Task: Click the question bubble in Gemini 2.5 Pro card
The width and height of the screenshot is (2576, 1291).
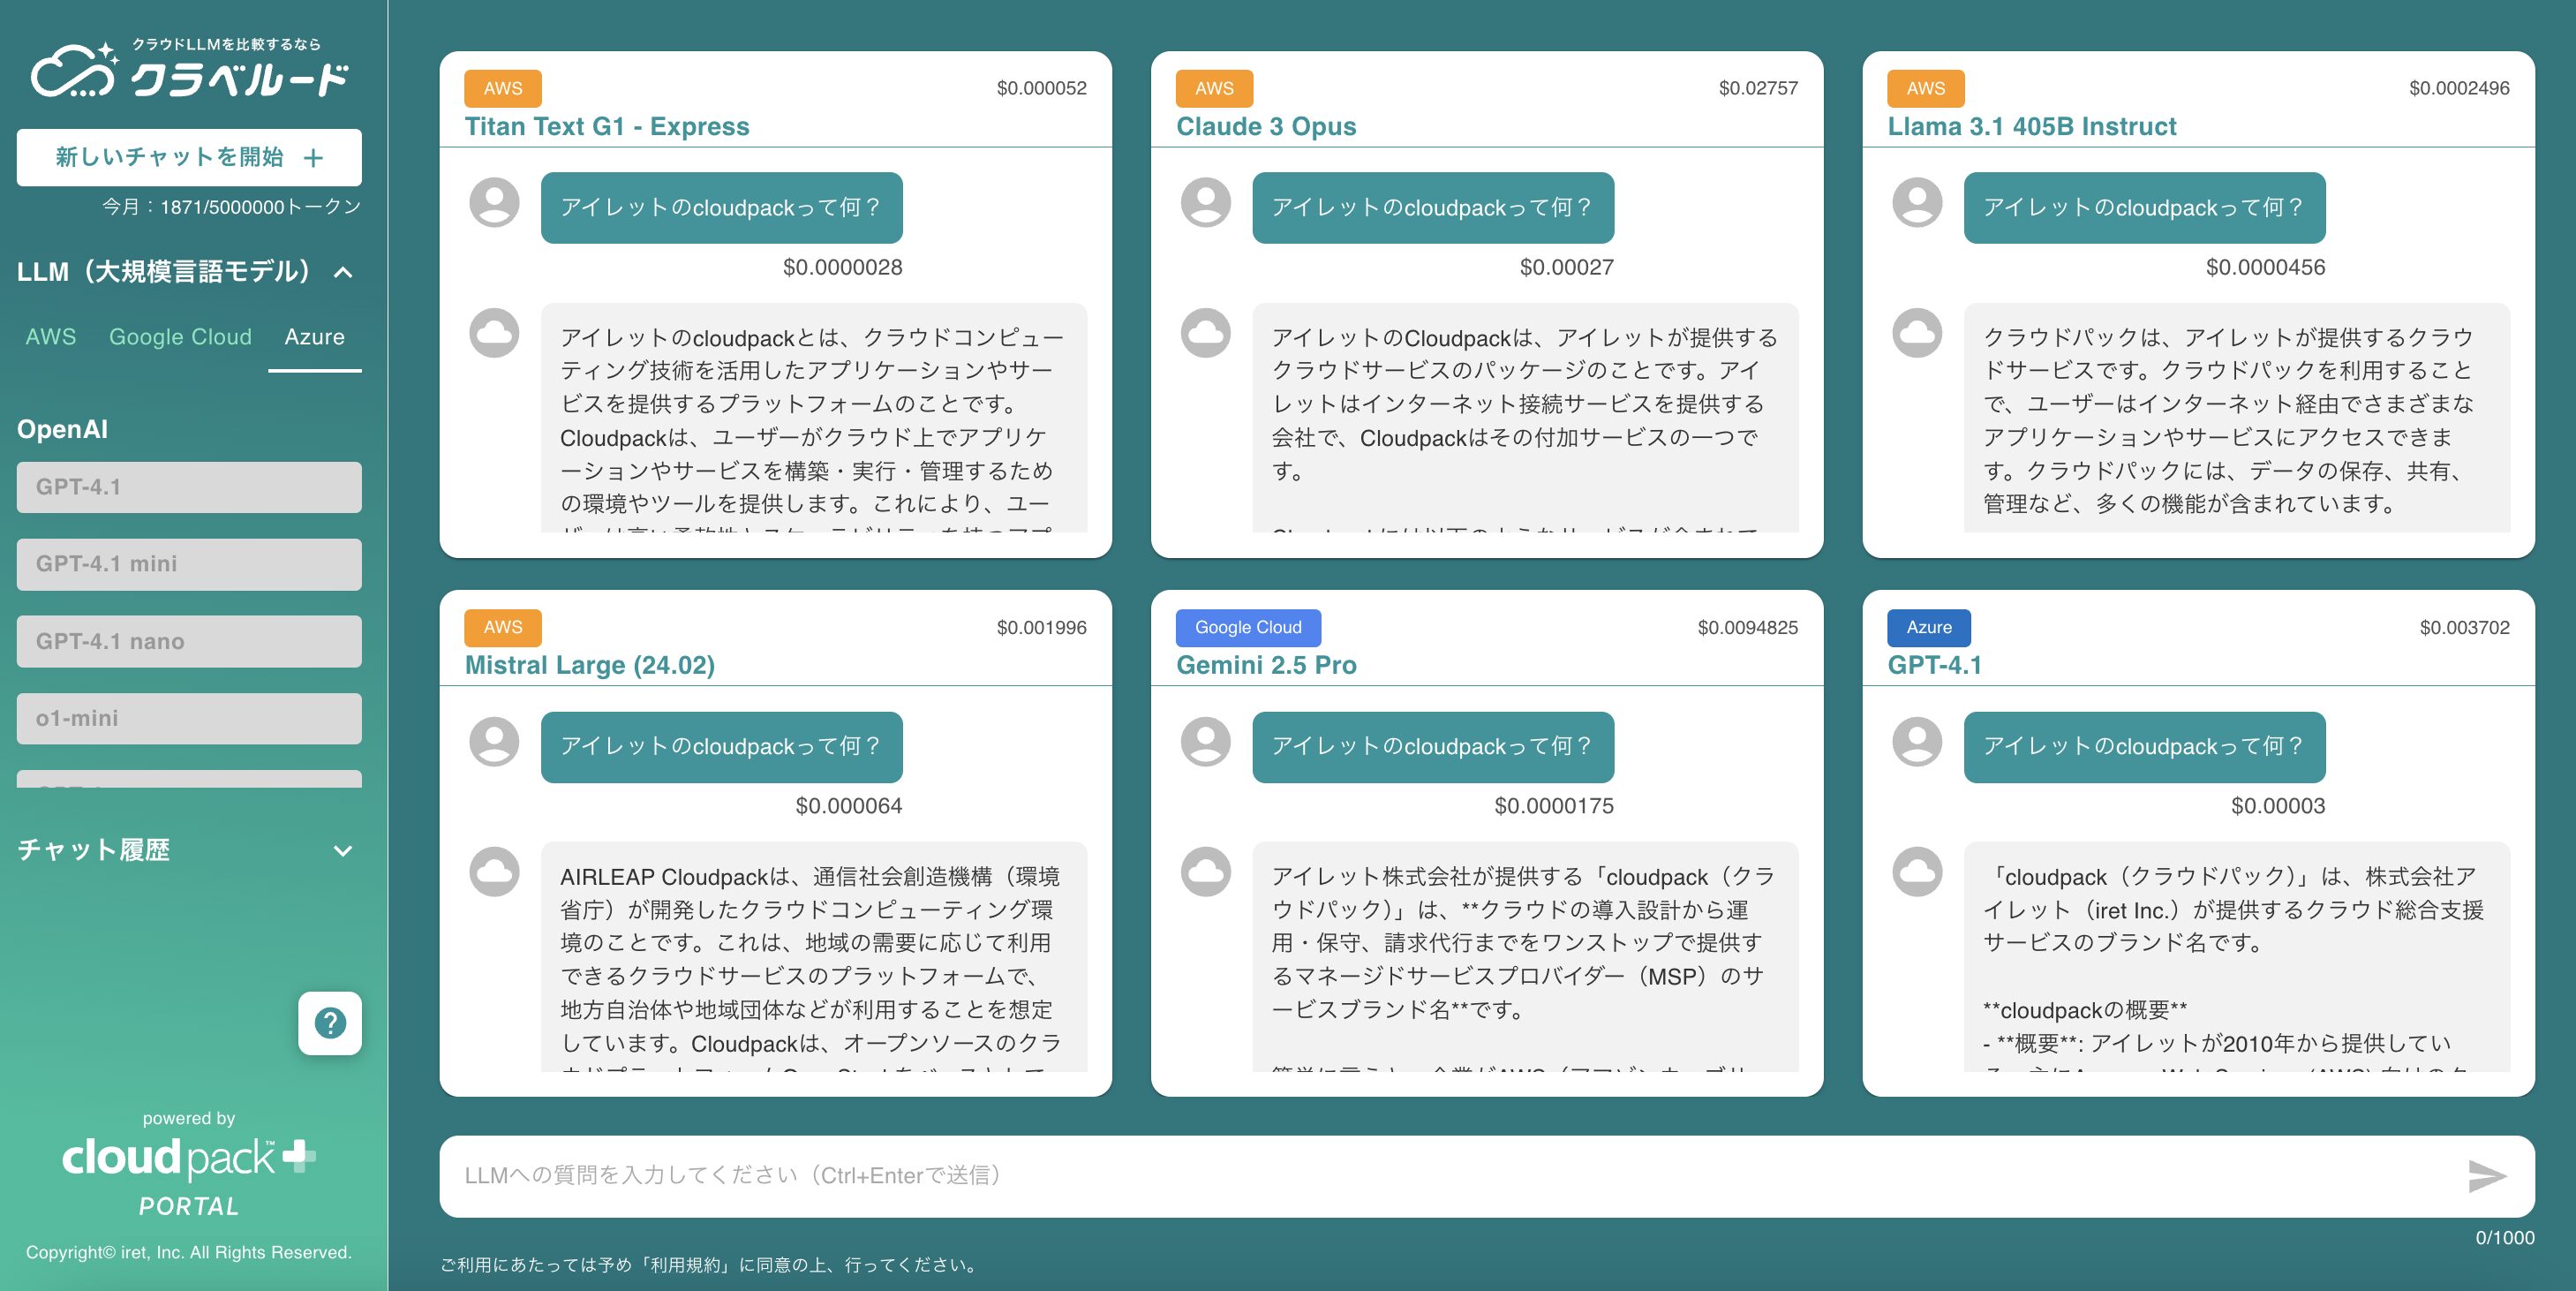Action: pyautogui.click(x=1433, y=747)
